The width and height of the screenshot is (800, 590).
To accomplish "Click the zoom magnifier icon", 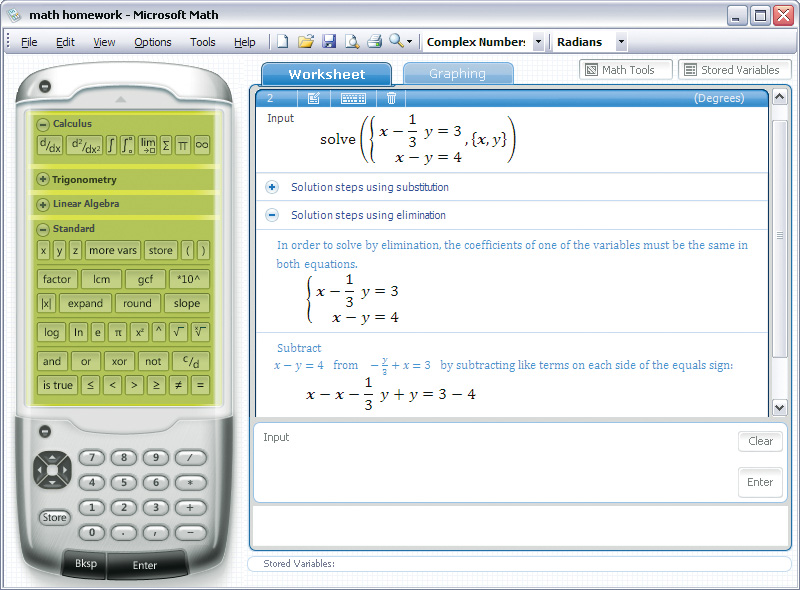I will [396, 41].
